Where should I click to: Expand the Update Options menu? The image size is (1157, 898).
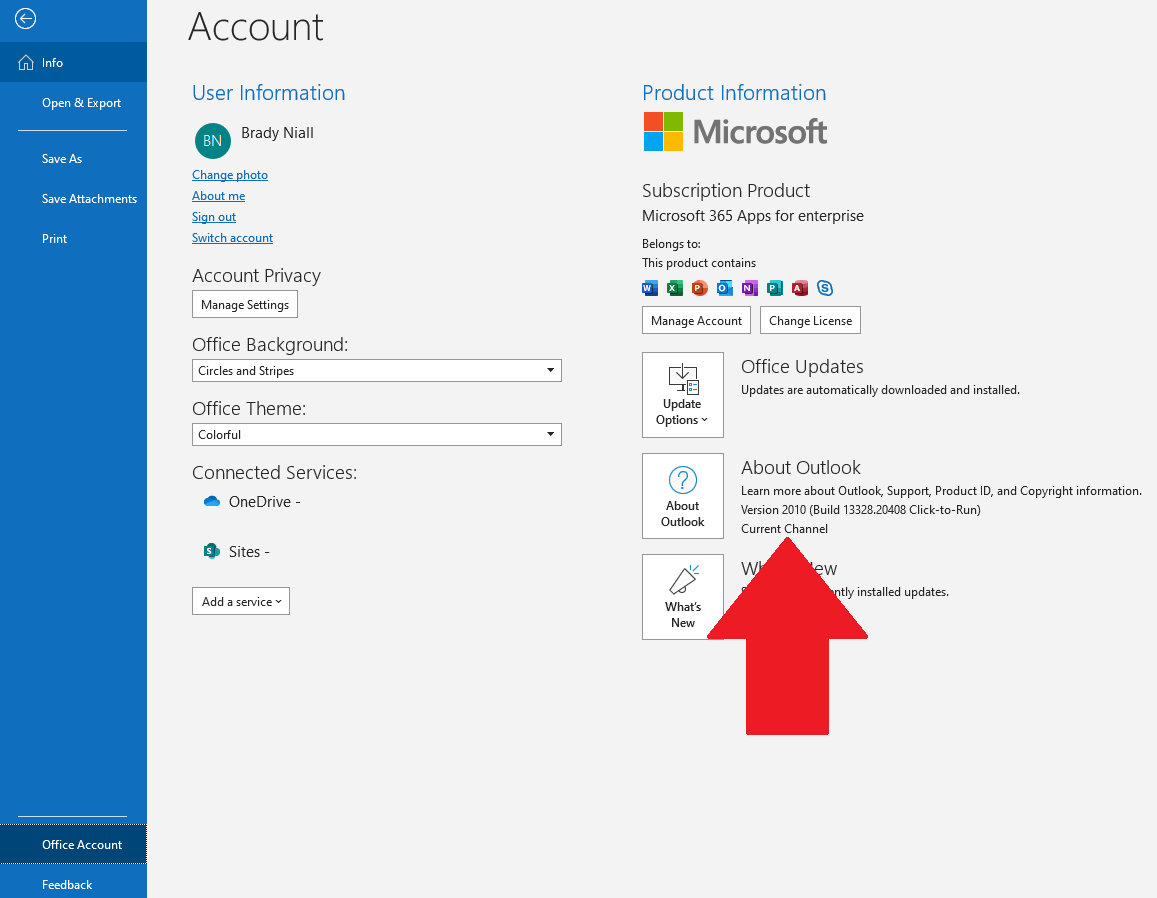point(683,395)
